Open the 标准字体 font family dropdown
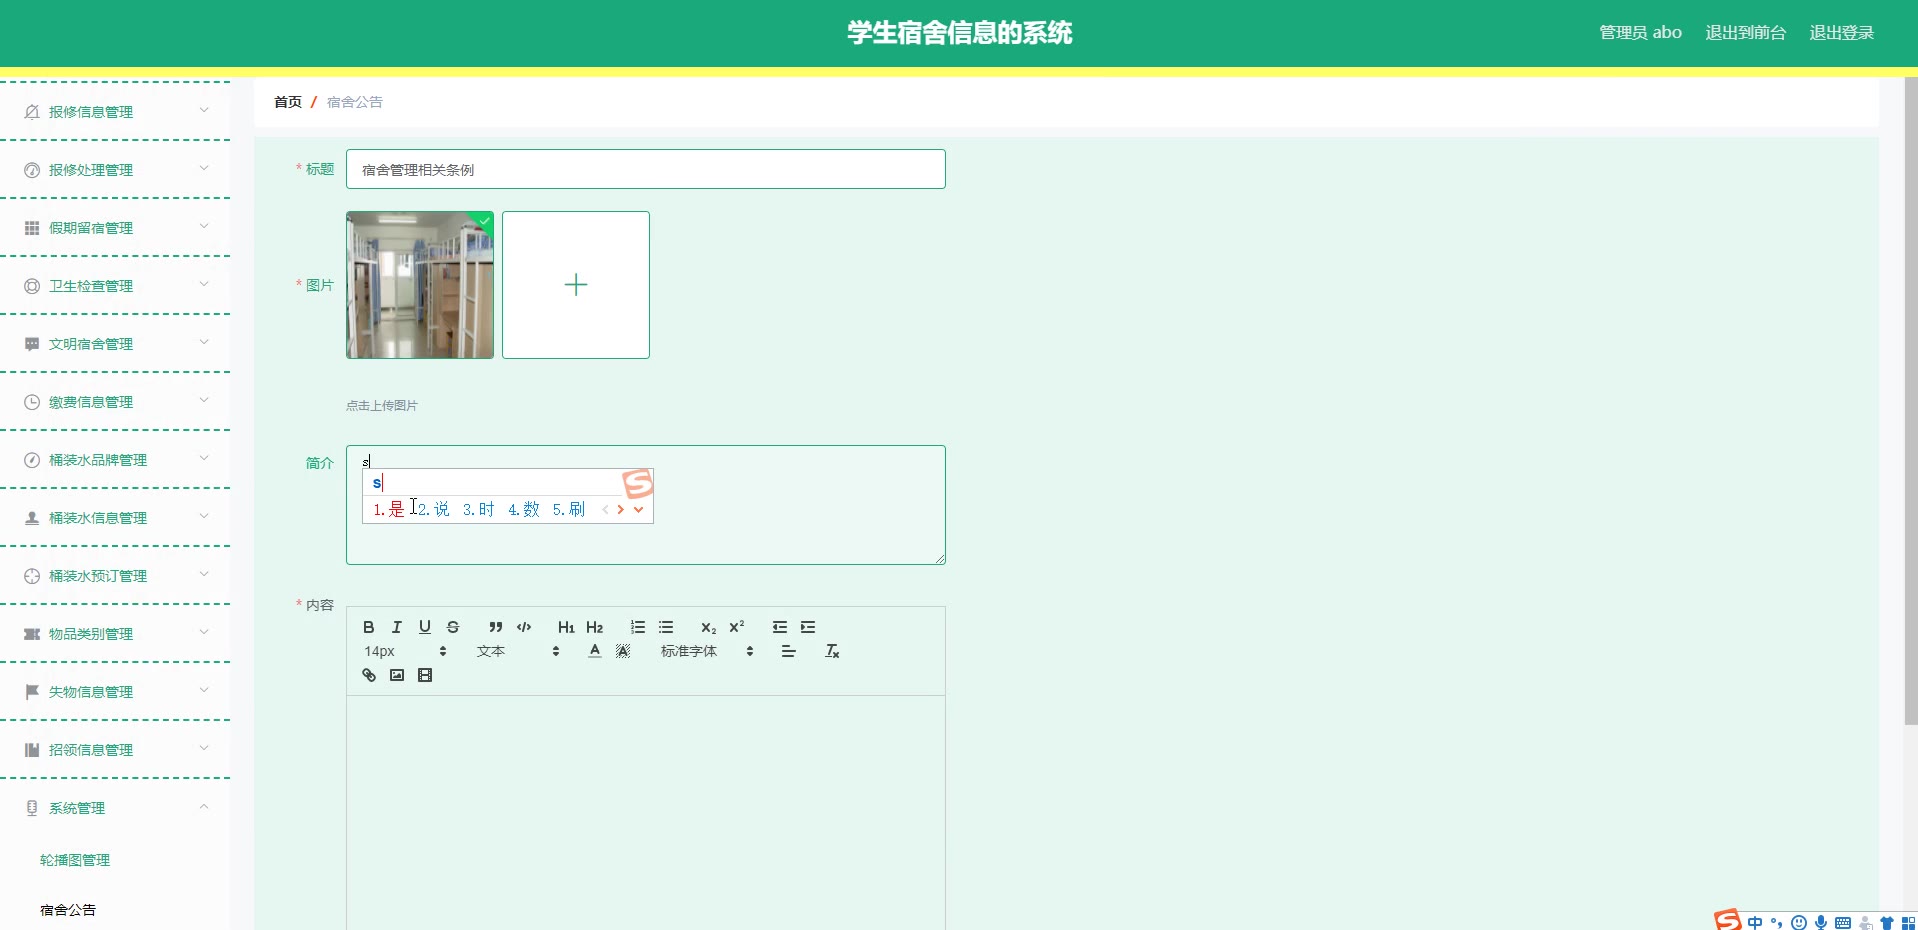Screen dimensions: 1918x930 coord(707,651)
